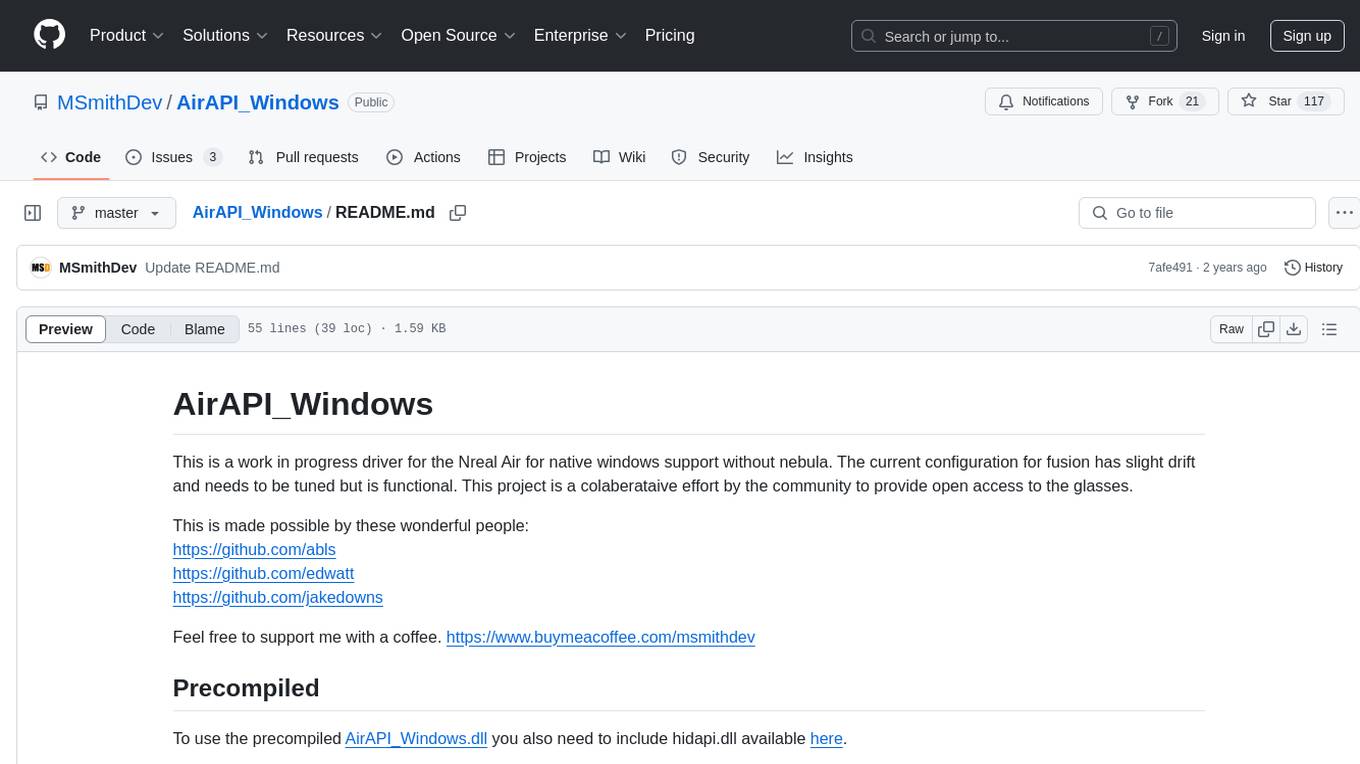The image size is (1360, 764).
Task: Expand the Resources menu
Action: pos(334,35)
